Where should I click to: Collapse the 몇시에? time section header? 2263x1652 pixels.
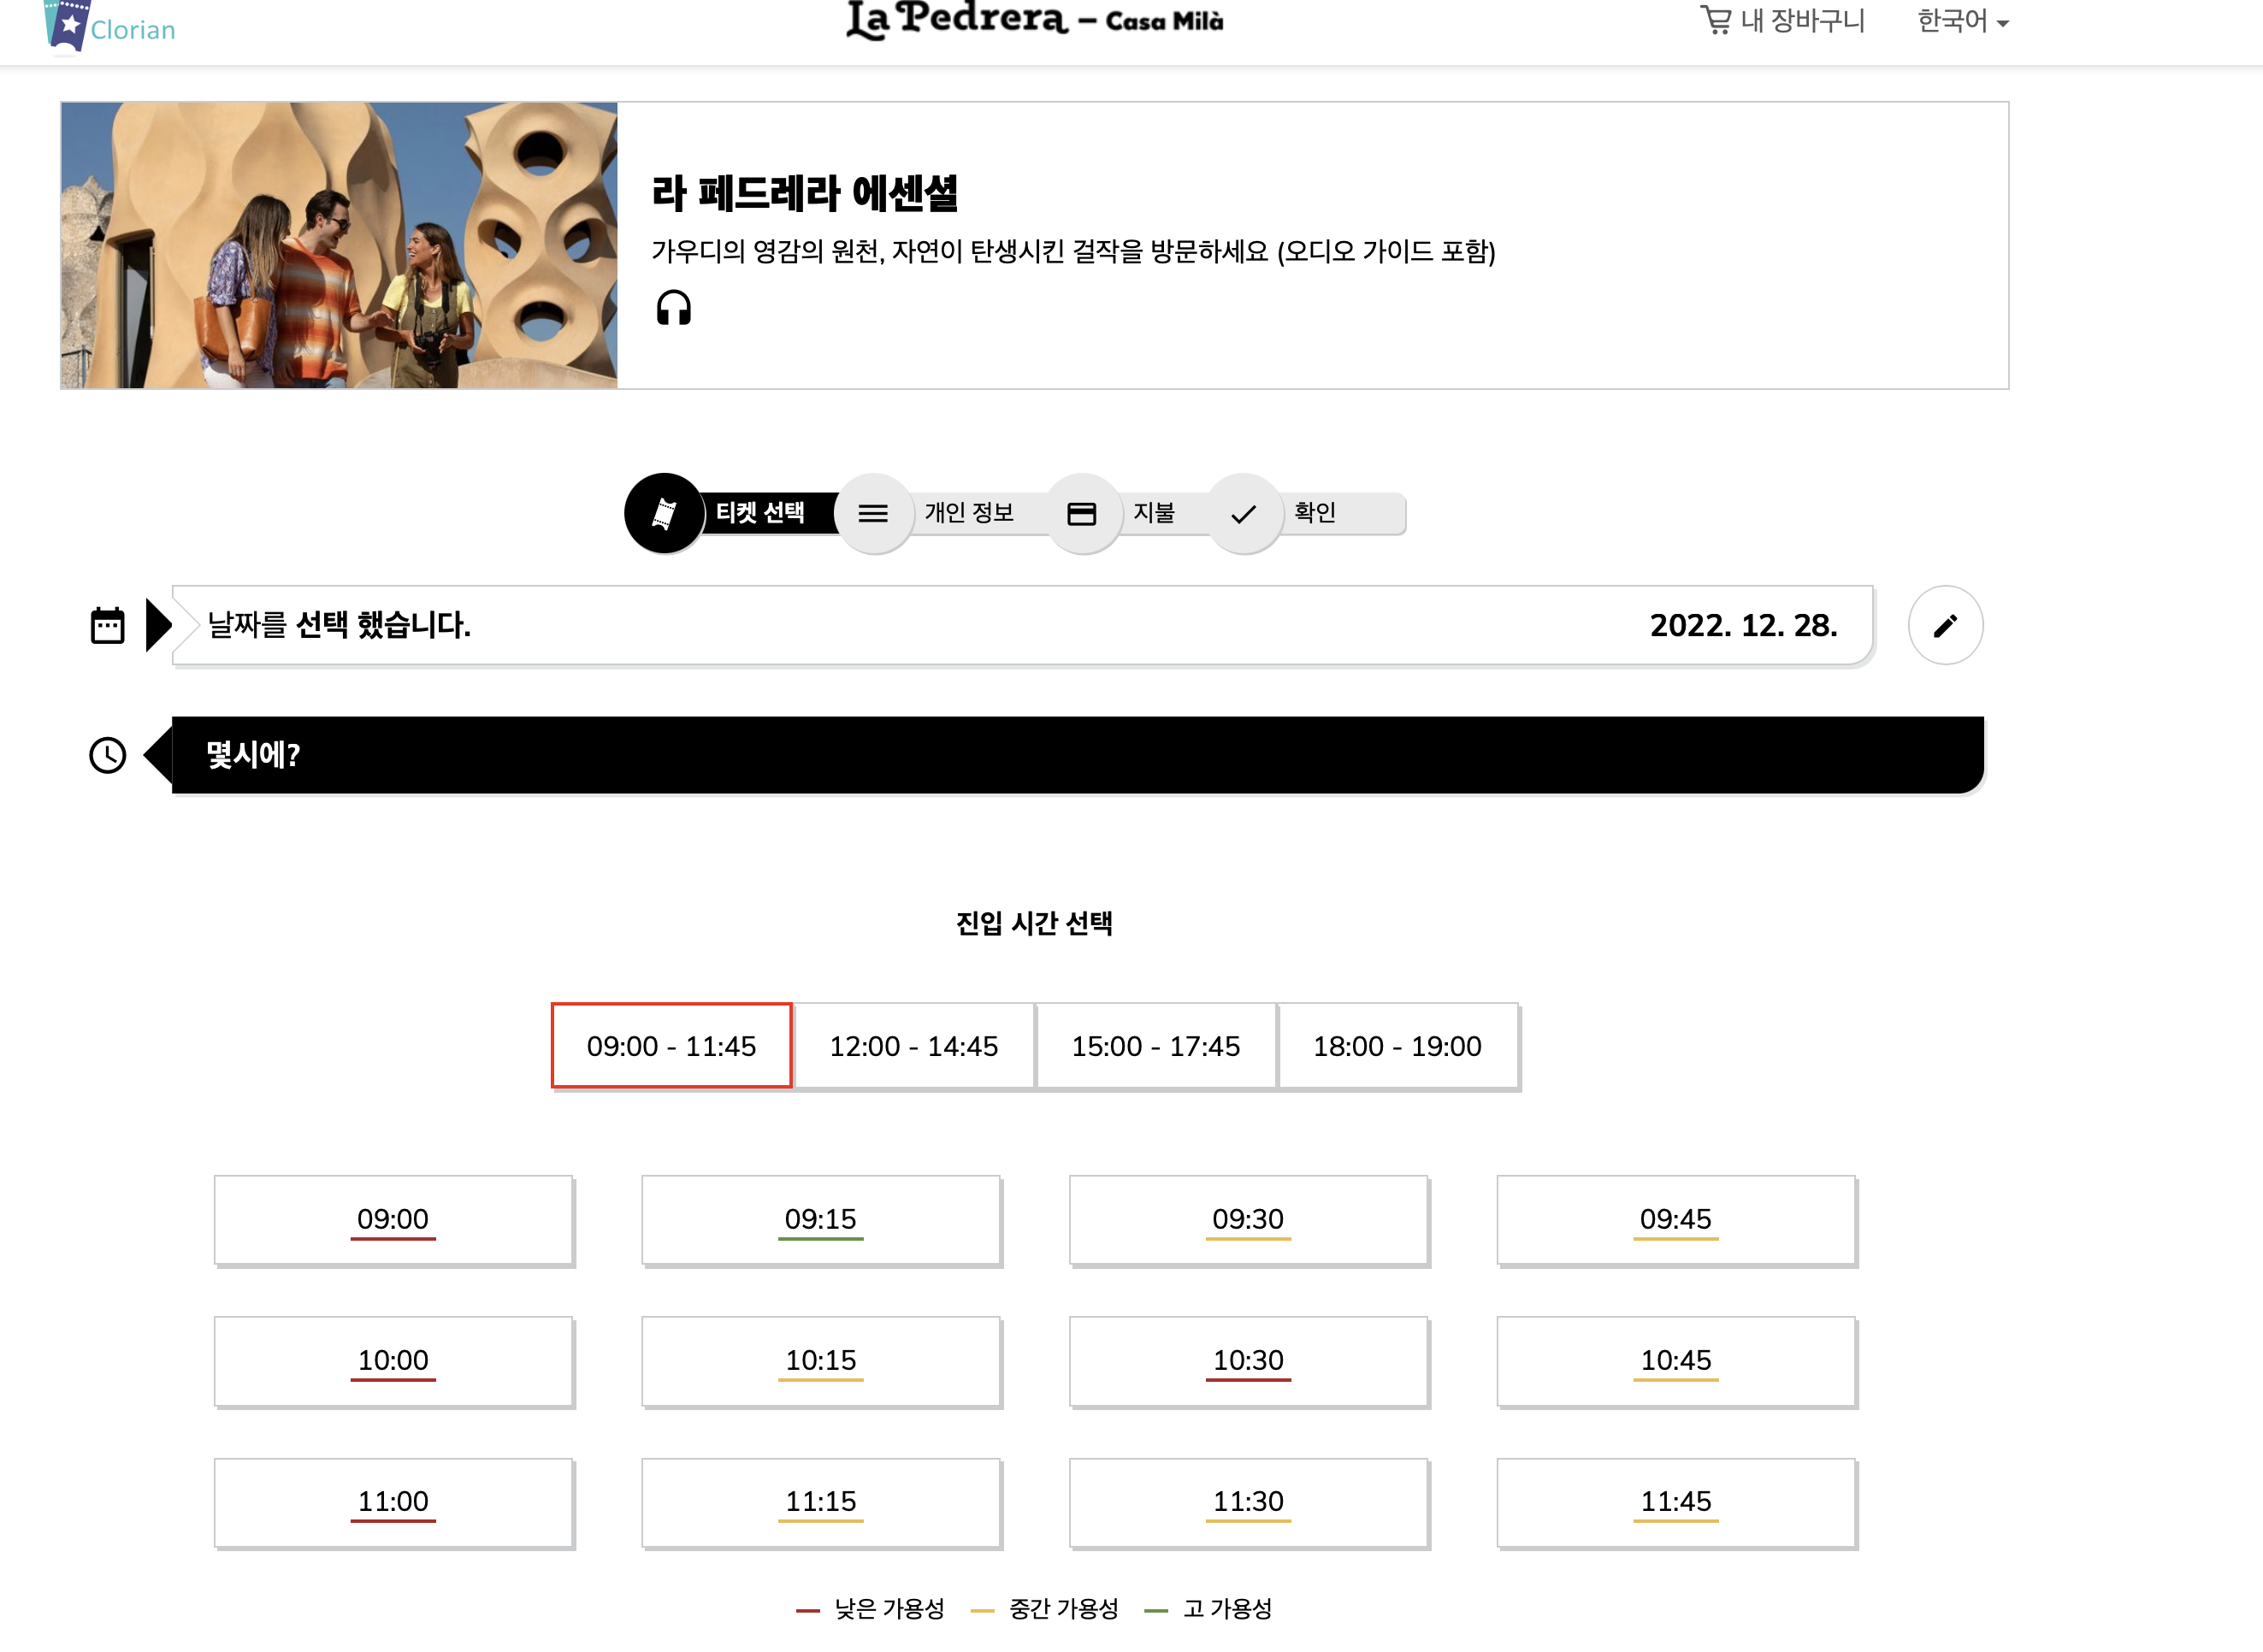(x=1077, y=755)
